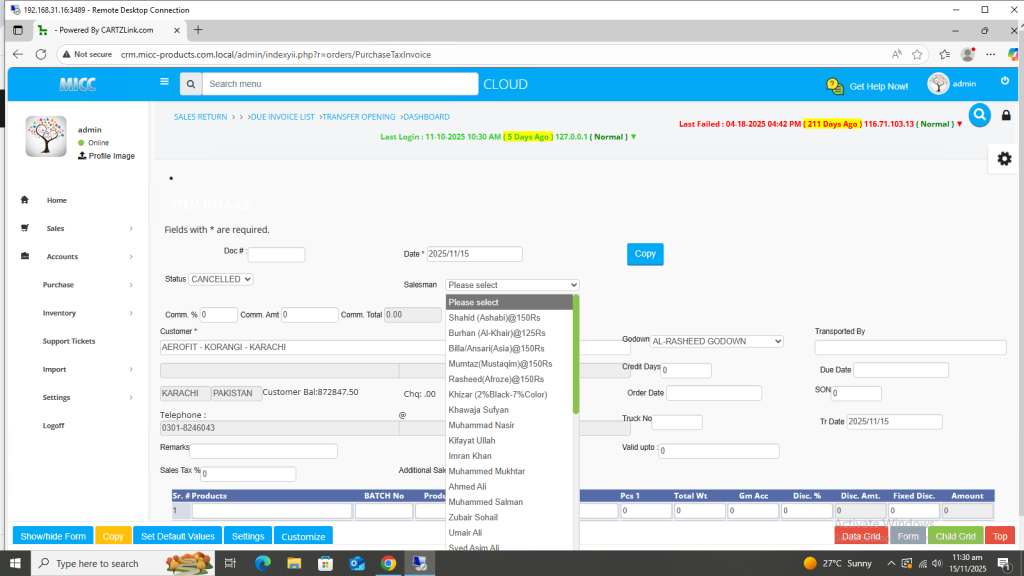The image size is (1024, 576).
Task: Click the lock icon
Action: pos(1006,116)
